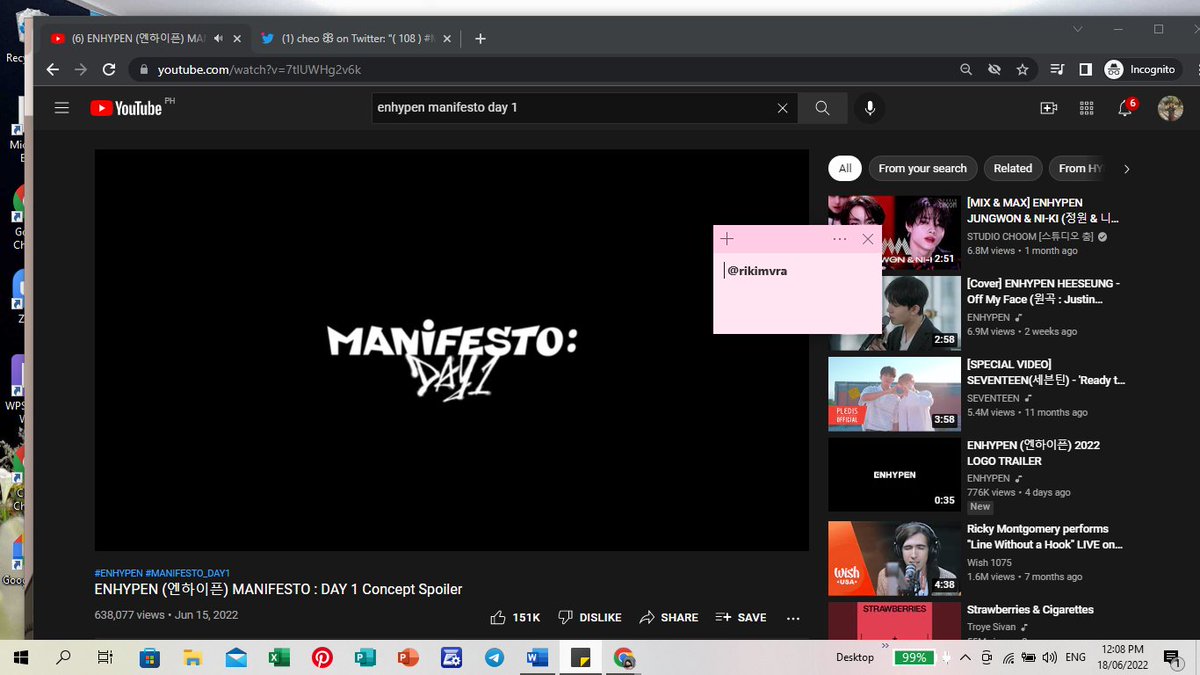
Task: Bookmark this page with the star
Action: coord(1022,70)
